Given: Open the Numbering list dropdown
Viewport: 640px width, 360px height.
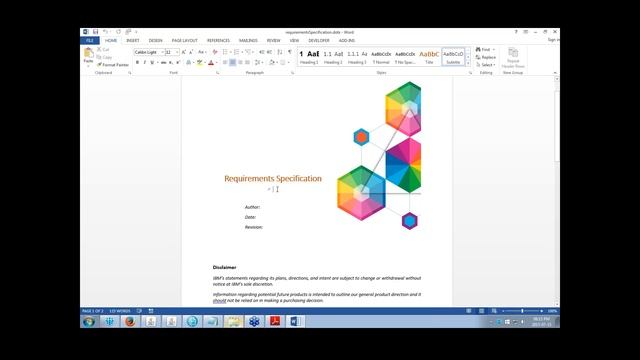Looking at the screenshot, I should [x=242, y=52].
